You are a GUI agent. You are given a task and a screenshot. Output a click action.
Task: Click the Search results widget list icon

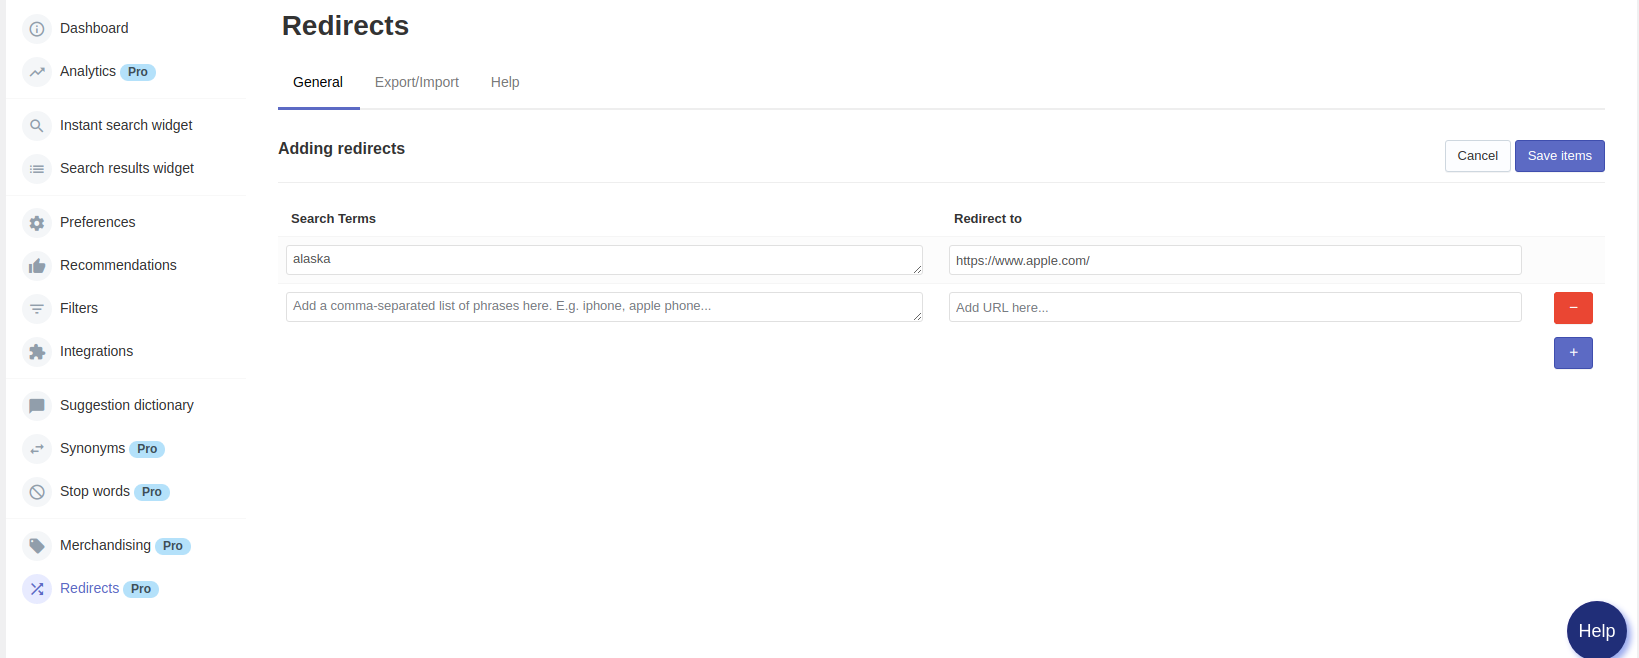pyautogui.click(x=37, y=169)
